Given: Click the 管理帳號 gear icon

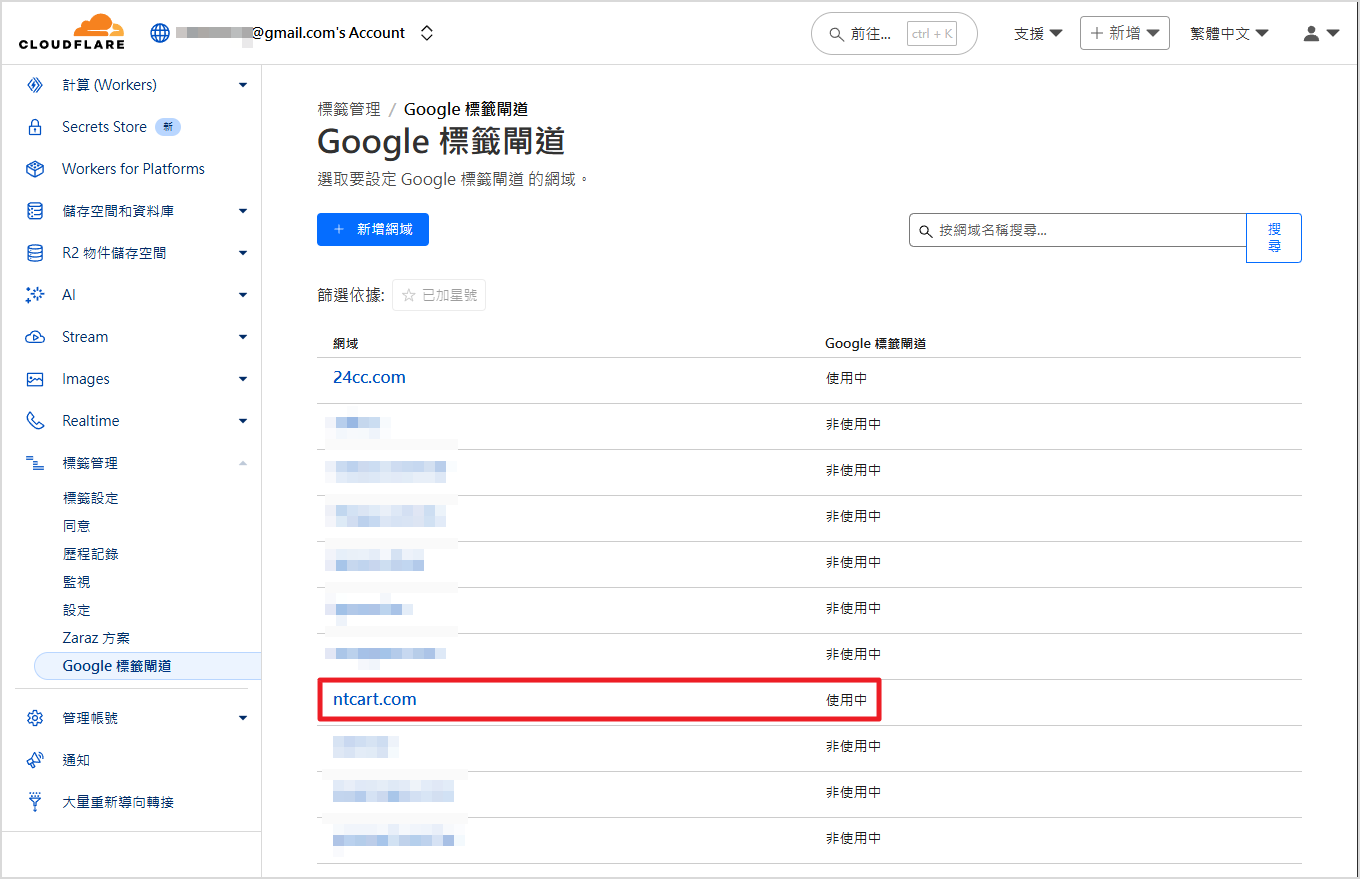Looking at the screenshot, I should click(x=35, y=718).
